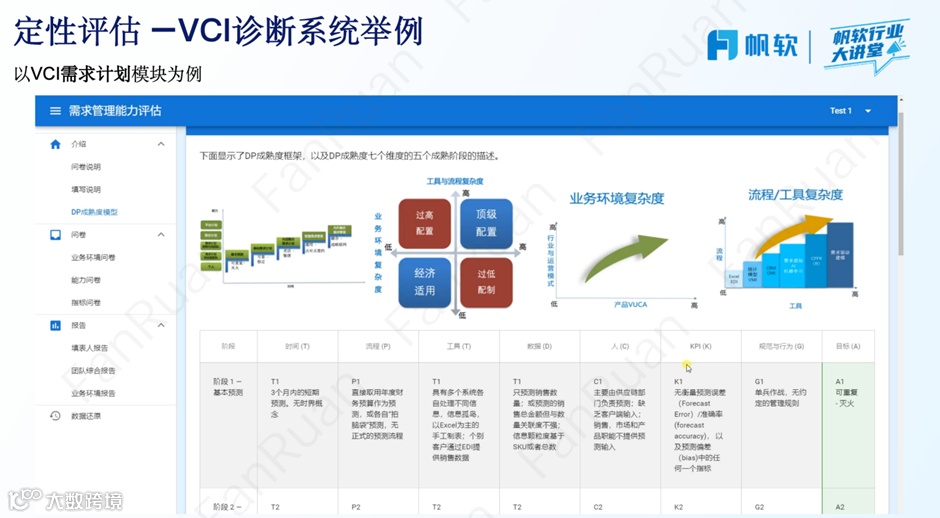Click the DP maturity staircase diagram

pyautogui.click(x=282, y=249)
